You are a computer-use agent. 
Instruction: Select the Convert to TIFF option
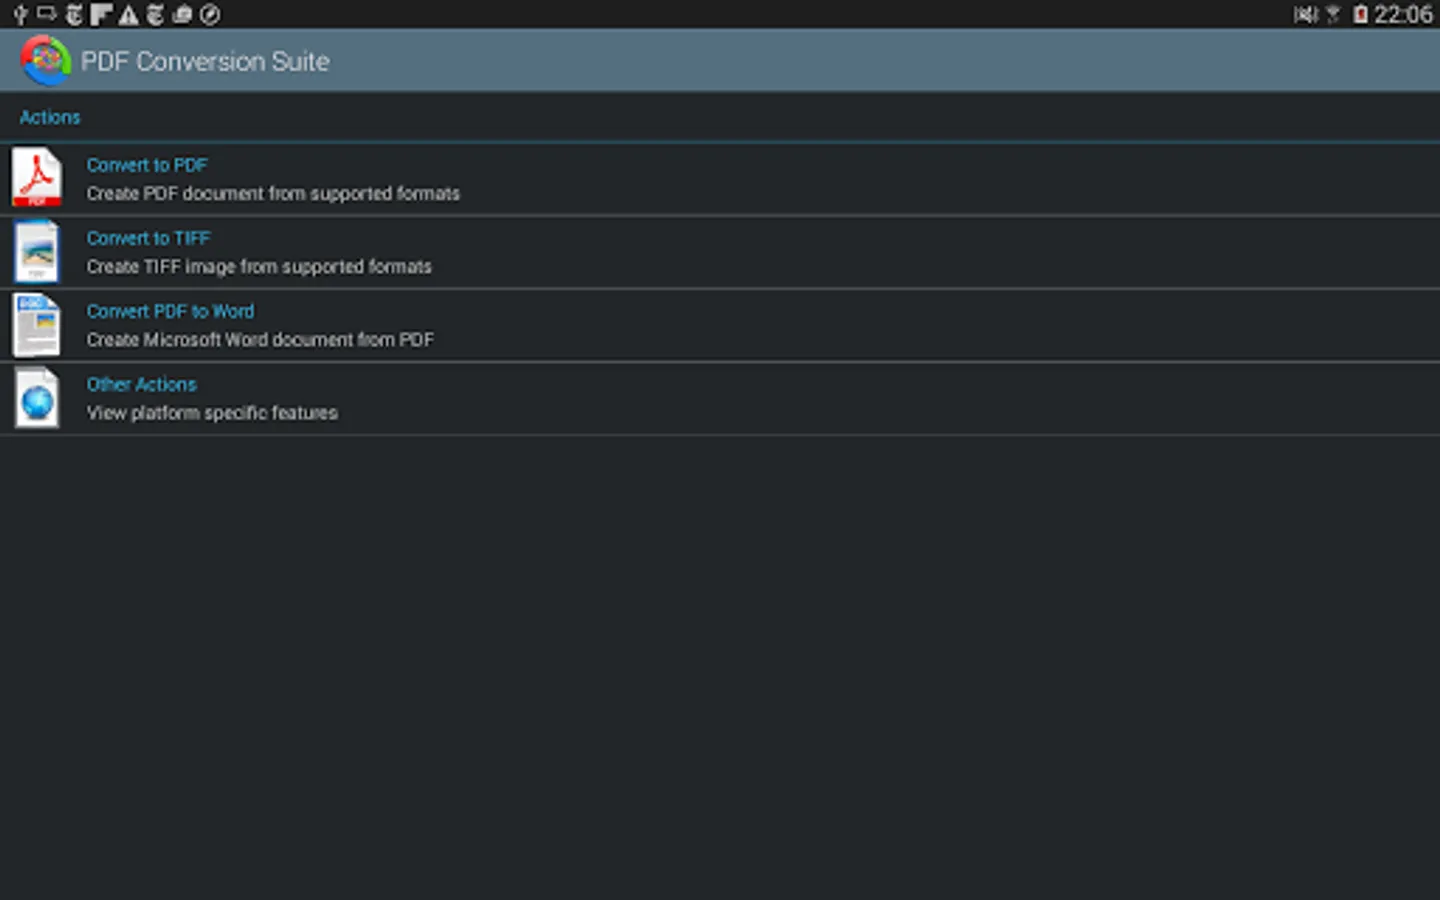tap(148, 238)
